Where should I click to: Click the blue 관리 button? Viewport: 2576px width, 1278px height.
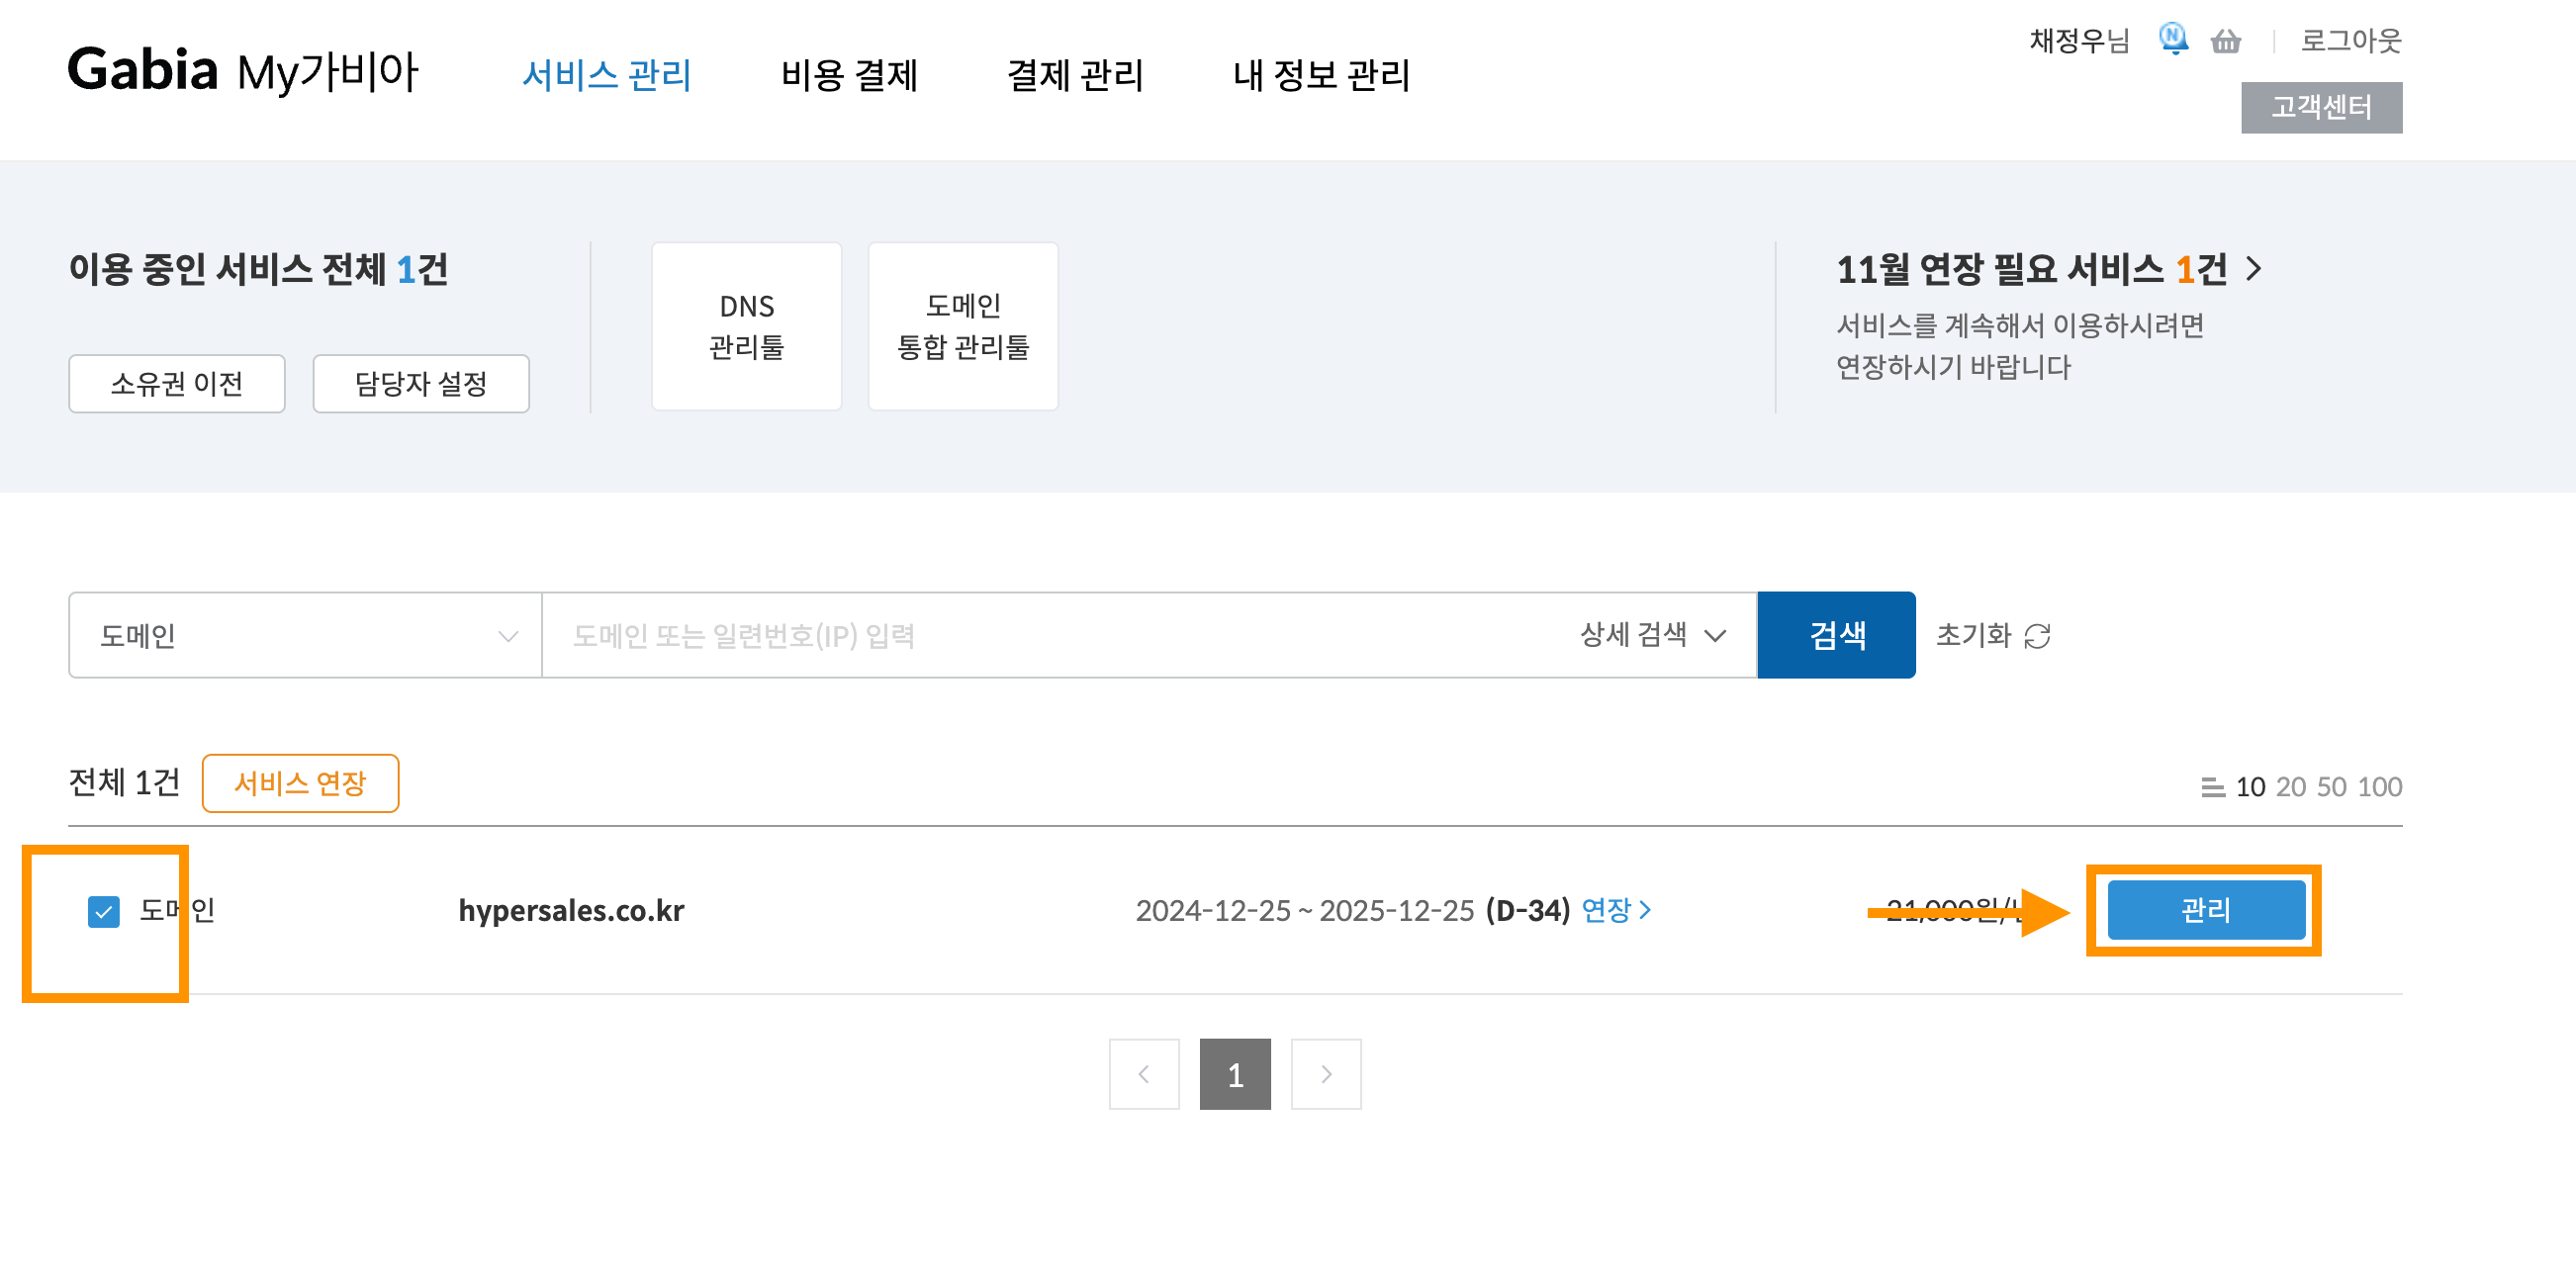2205,910
